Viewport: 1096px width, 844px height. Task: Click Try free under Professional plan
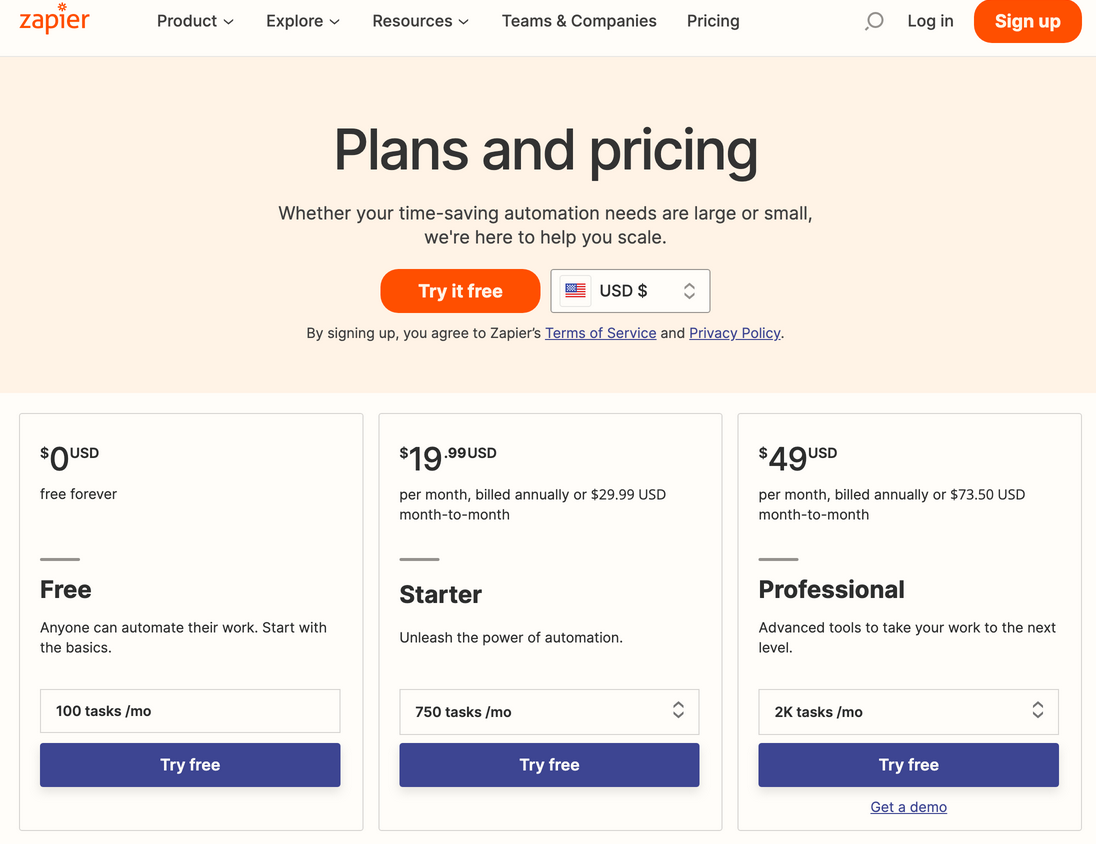coord(908,764)
